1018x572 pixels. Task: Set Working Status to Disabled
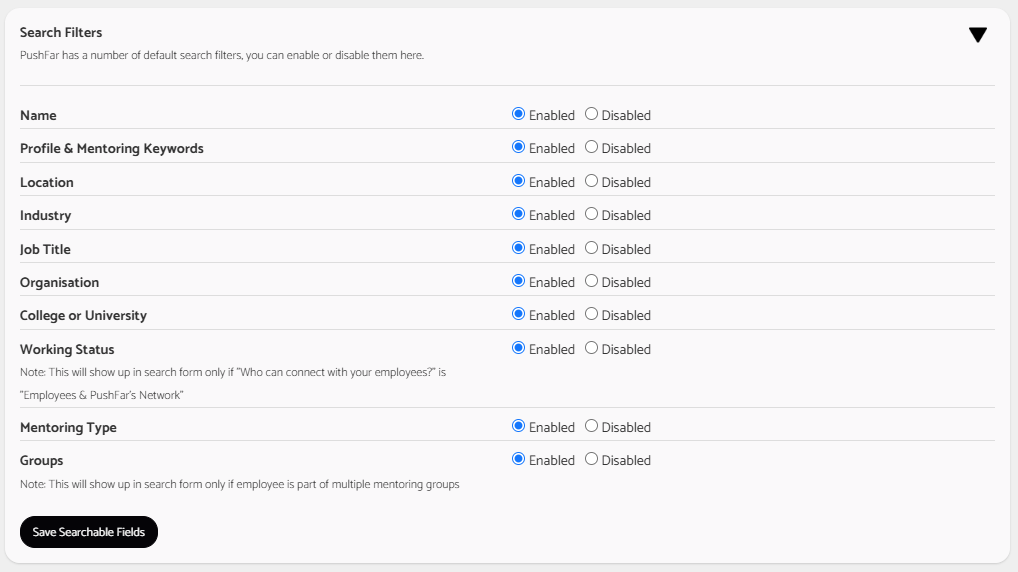point(591,348)
